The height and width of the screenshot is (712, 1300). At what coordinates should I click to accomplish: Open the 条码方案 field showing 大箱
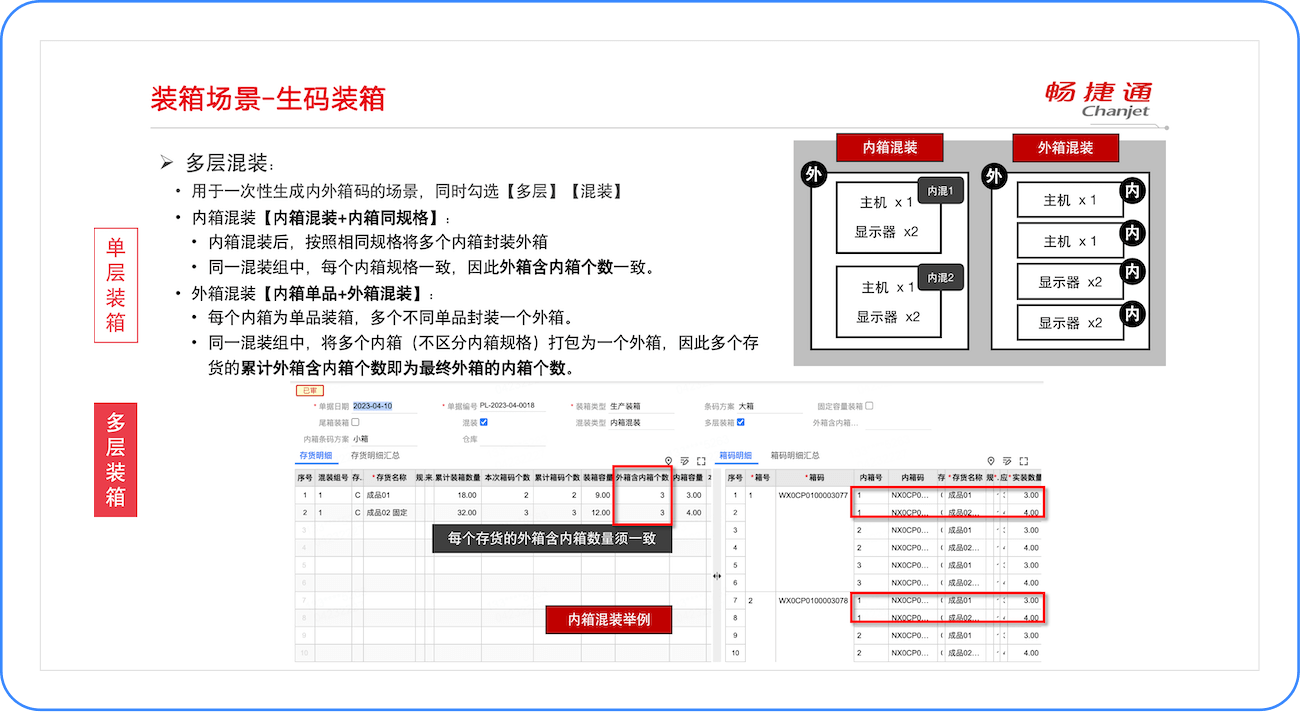click(770, 407)
